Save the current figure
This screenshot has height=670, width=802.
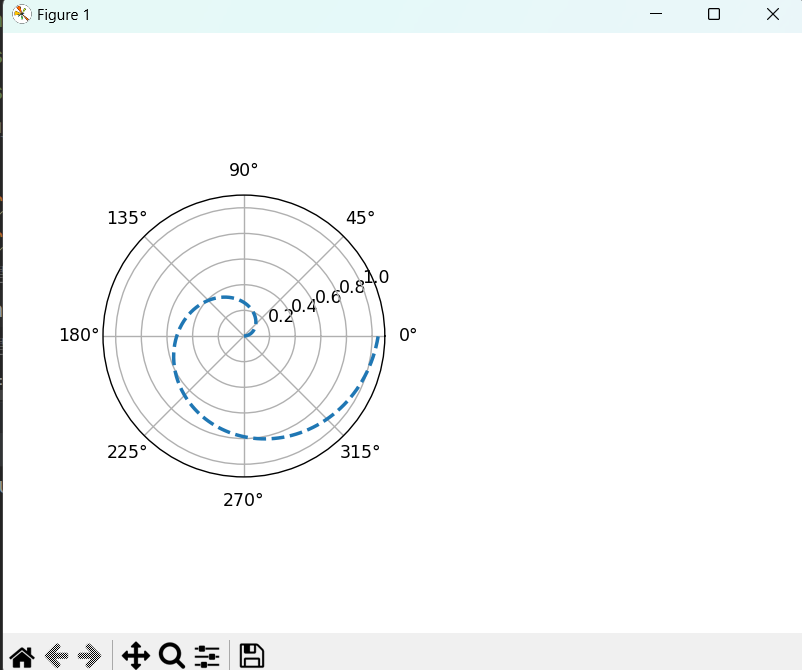[x=251, y=655]
